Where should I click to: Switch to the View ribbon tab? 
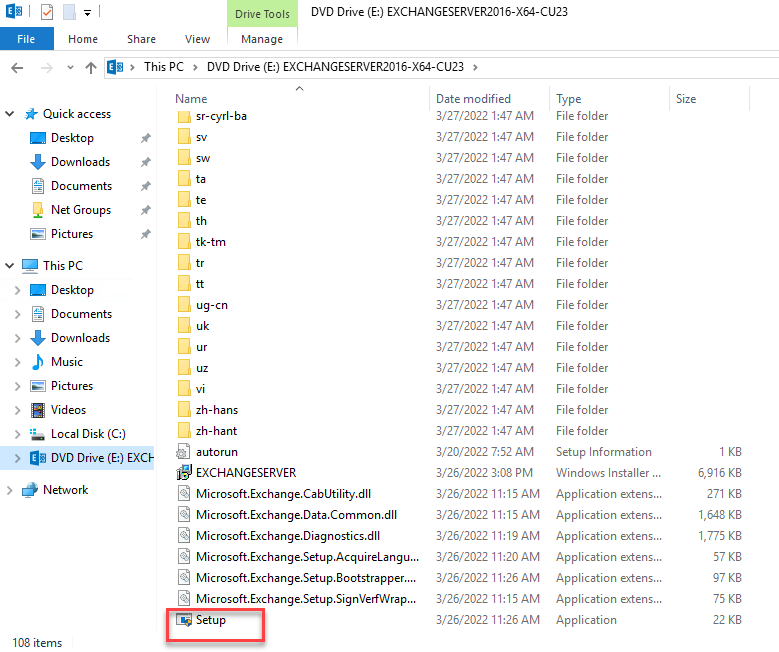pos(197,39)
